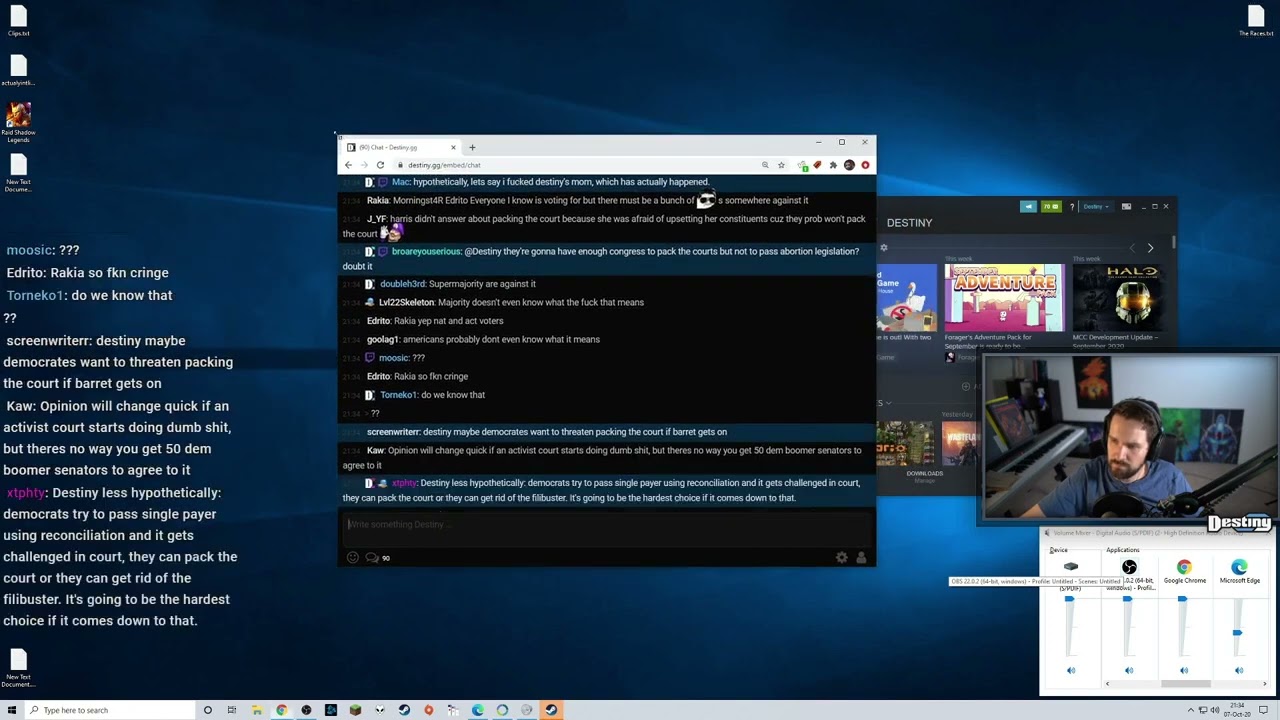The height and width of the screenshot is (720, 1280).
Task: Show chat user list icon
Action: pyautogui.click(x=861, y=558)
